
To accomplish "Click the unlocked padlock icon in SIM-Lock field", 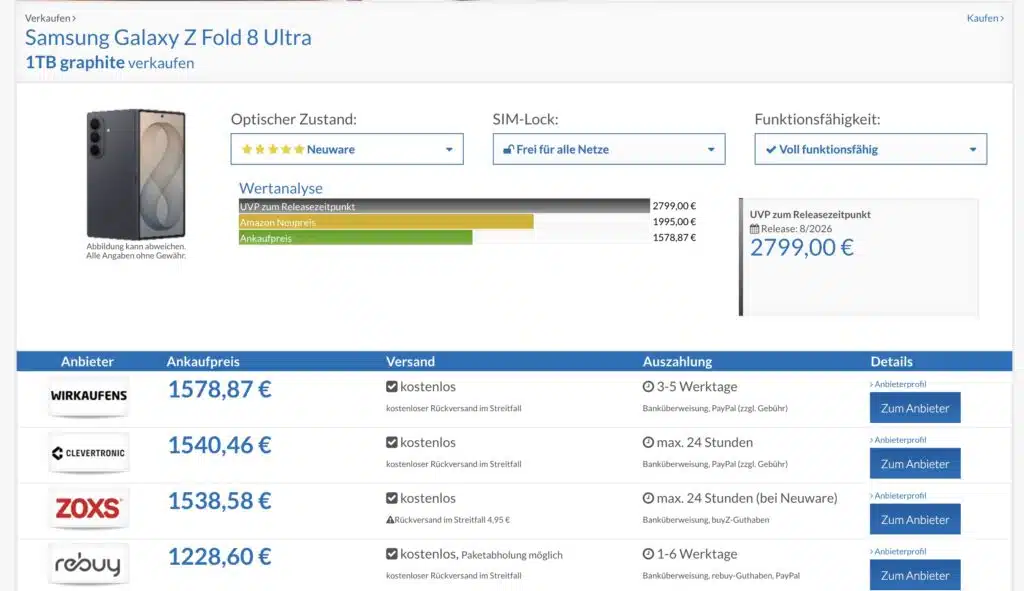I will coord(508,150).
